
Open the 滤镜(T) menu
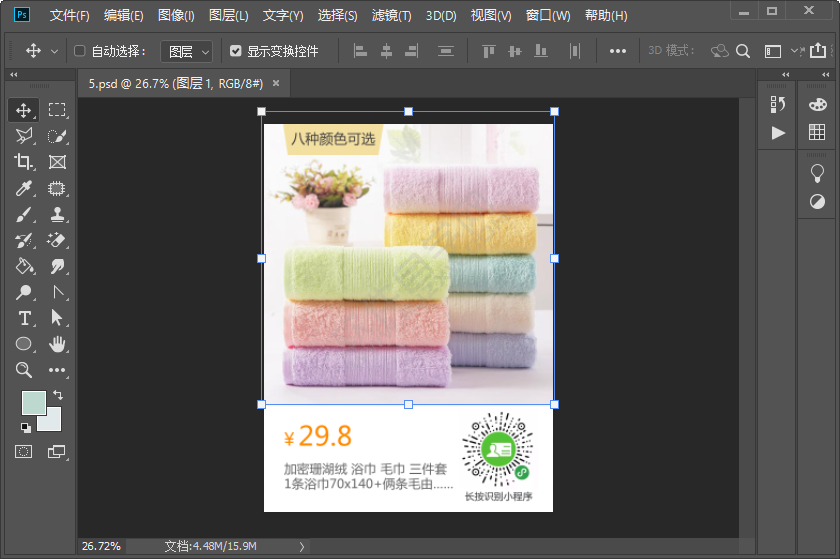392,16
